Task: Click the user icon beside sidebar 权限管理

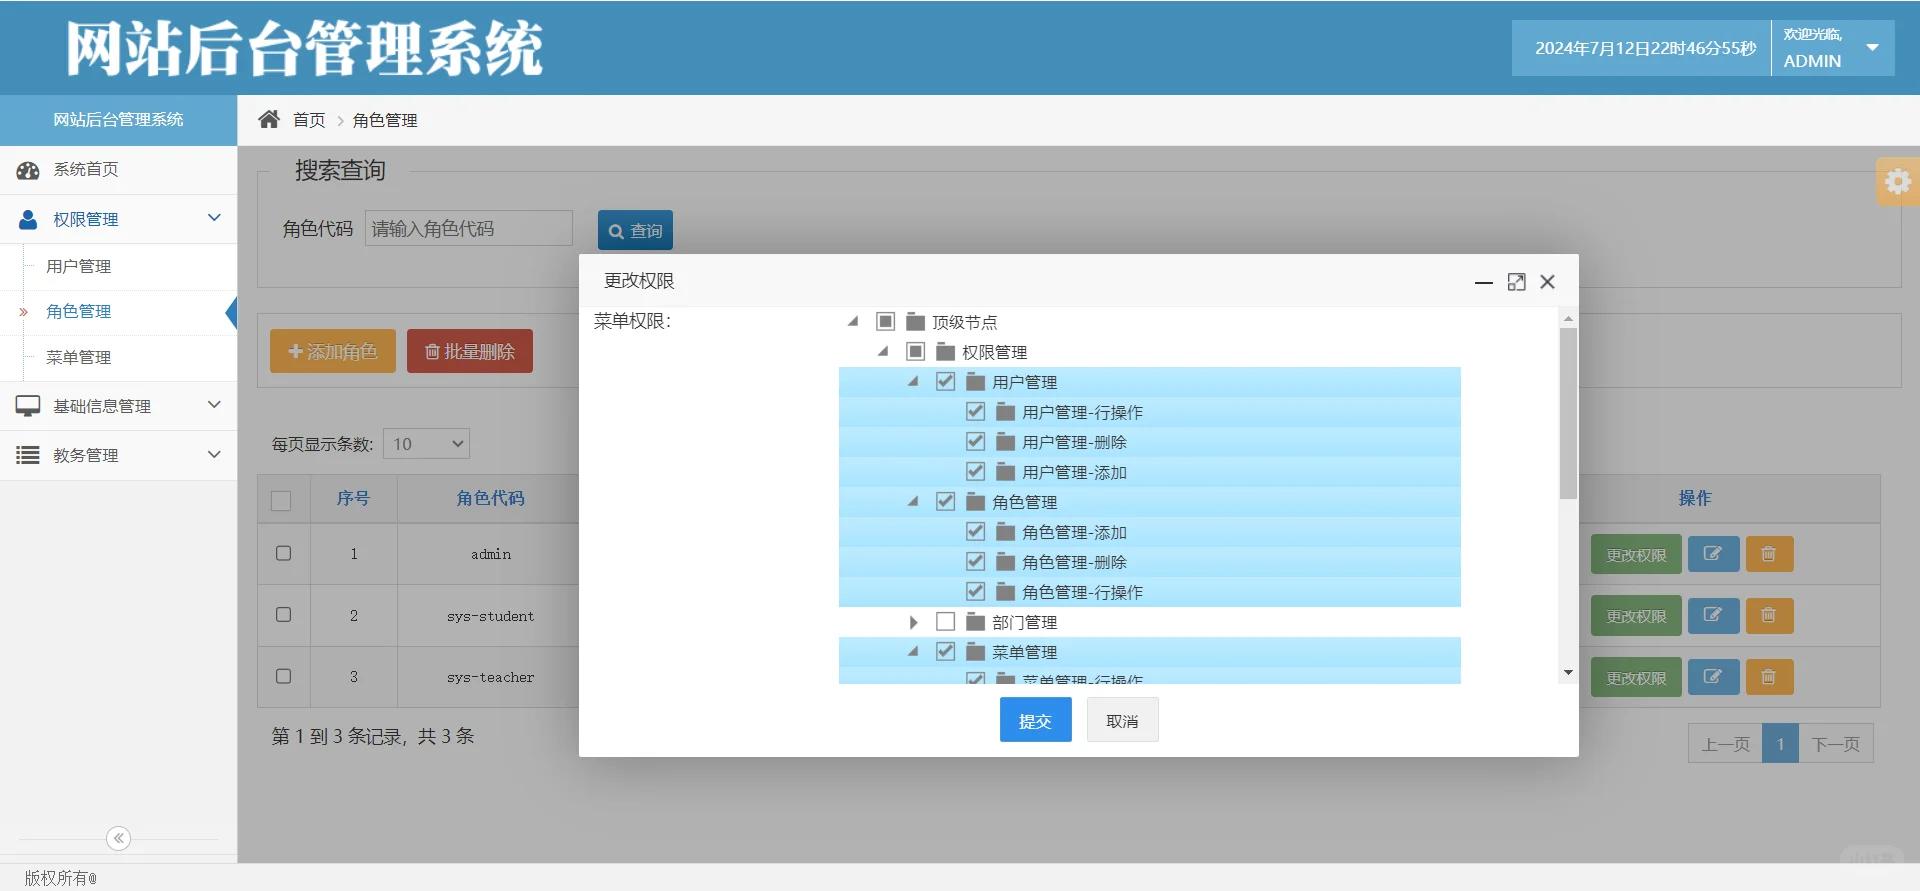Action: click(28, 219)
